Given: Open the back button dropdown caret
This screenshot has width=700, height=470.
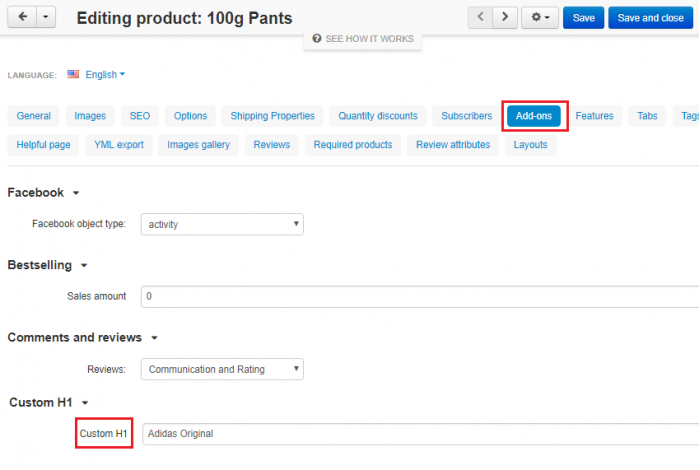Looking at the screenshot, I should tap(46, 17).
